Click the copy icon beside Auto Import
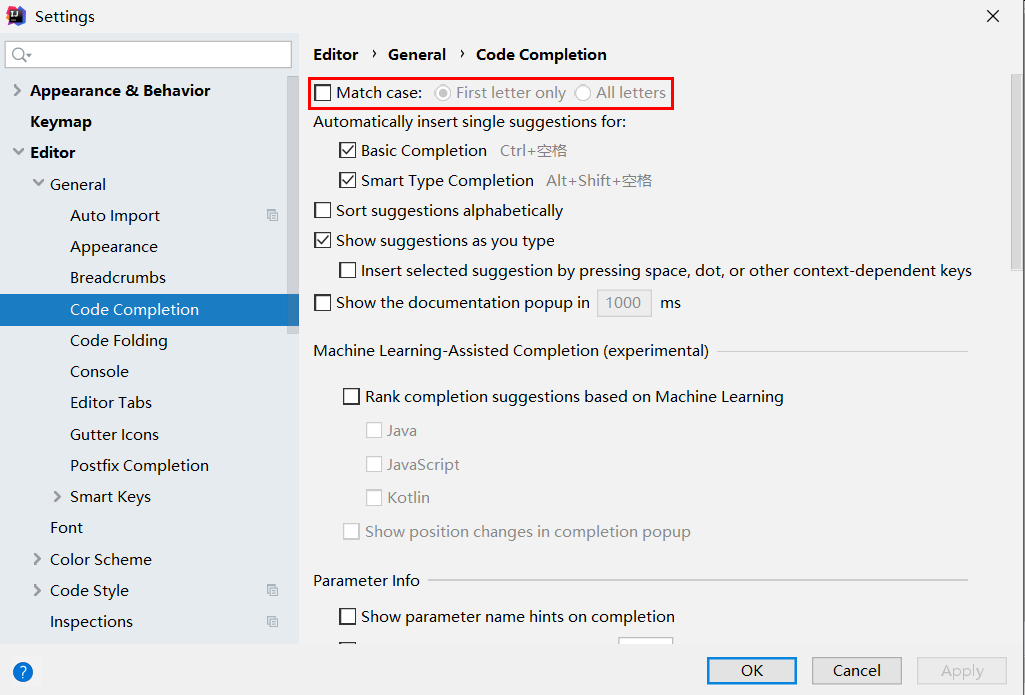1025x695 pixels. pyautogui.click(x=272, y=215)
